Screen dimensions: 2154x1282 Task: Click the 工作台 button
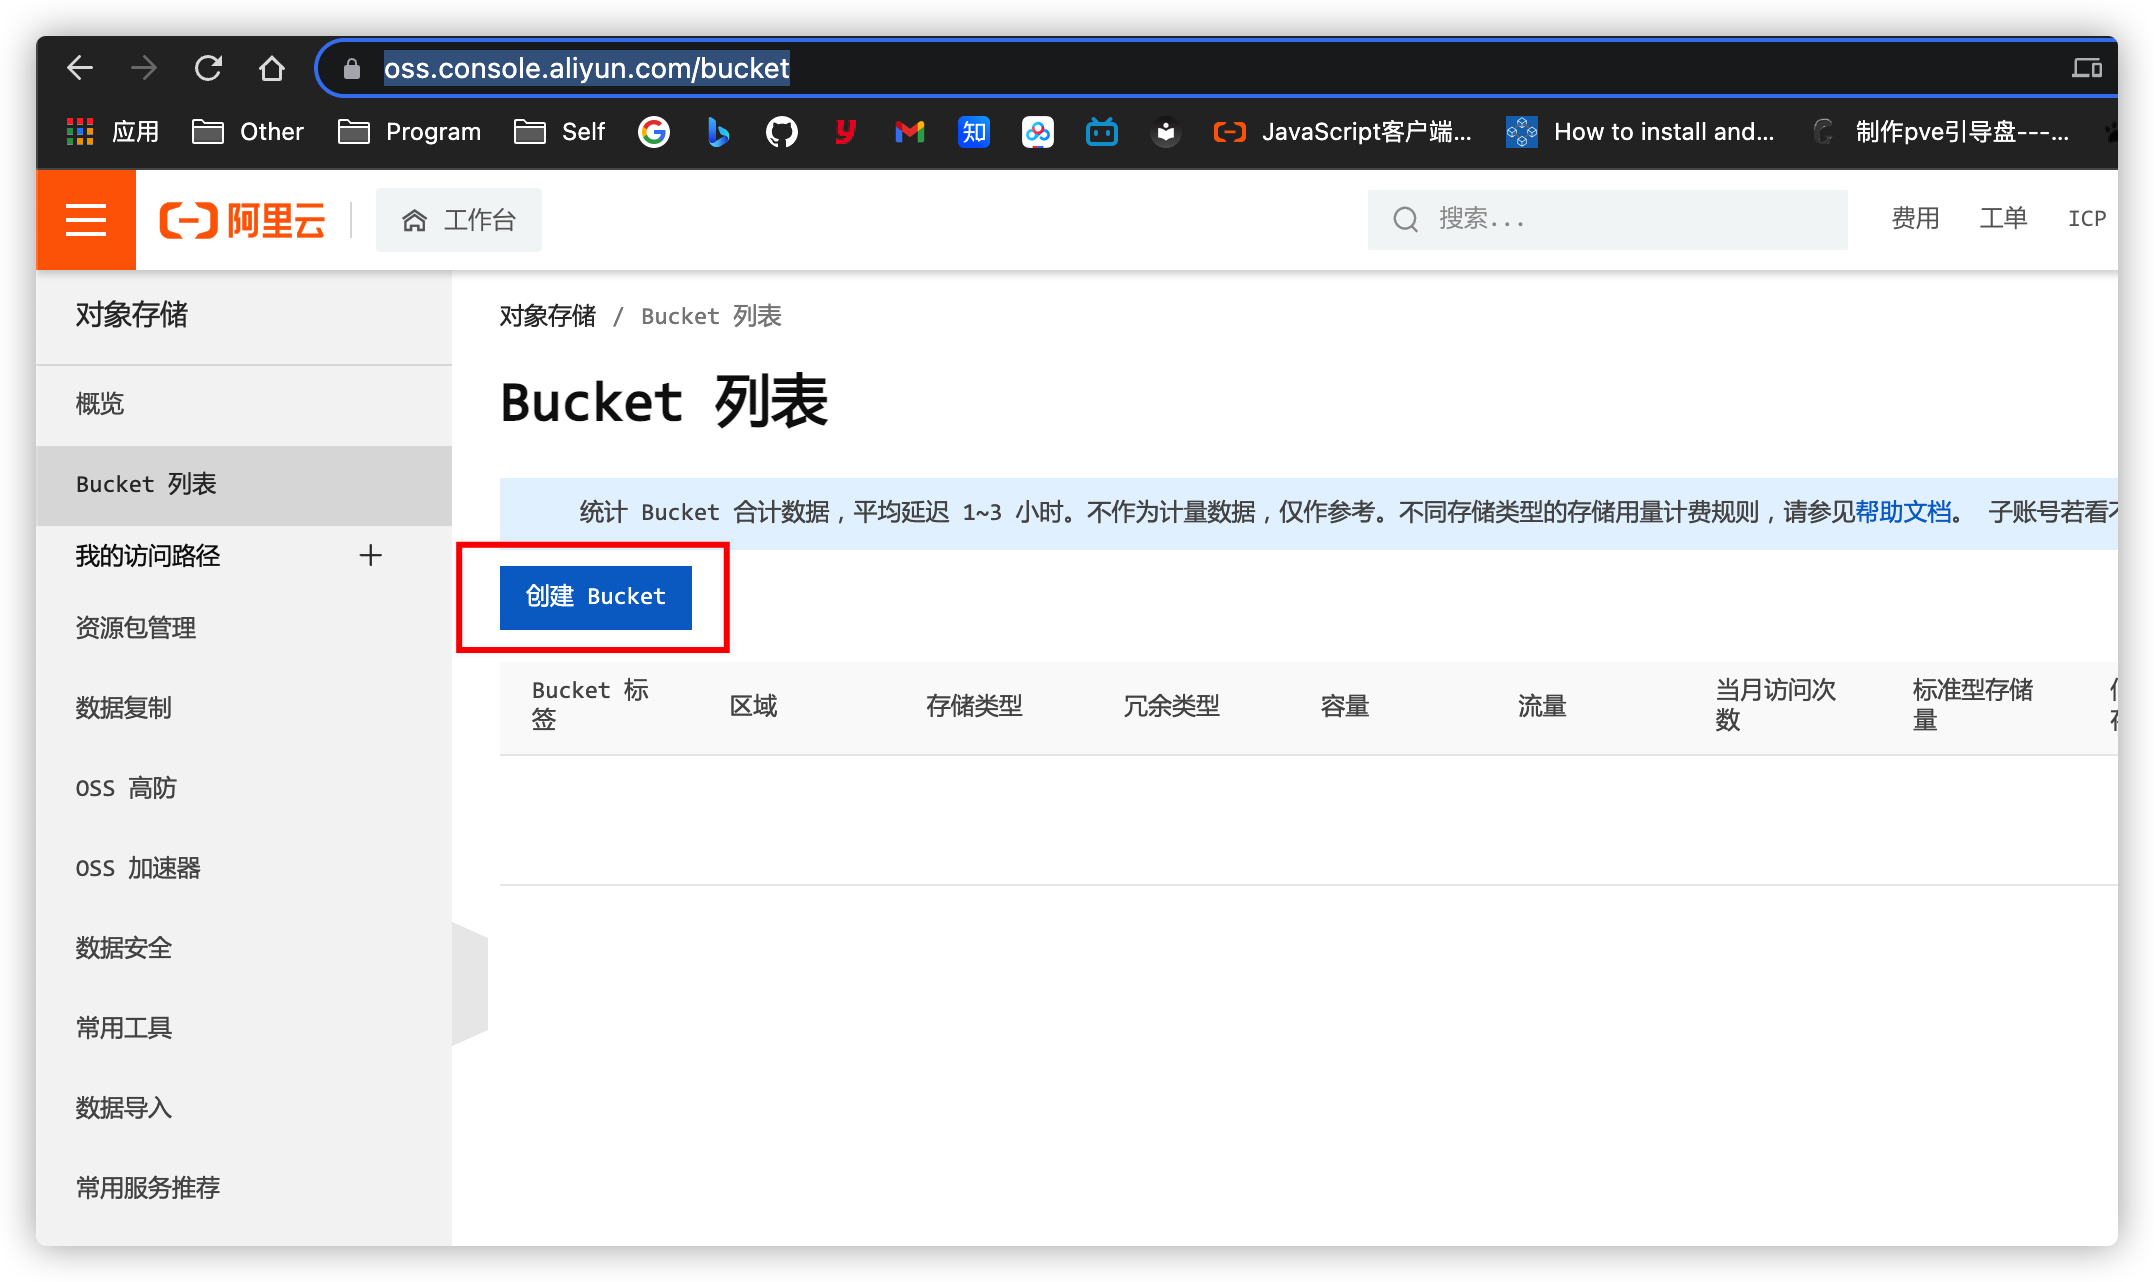(x=459, y=220)
